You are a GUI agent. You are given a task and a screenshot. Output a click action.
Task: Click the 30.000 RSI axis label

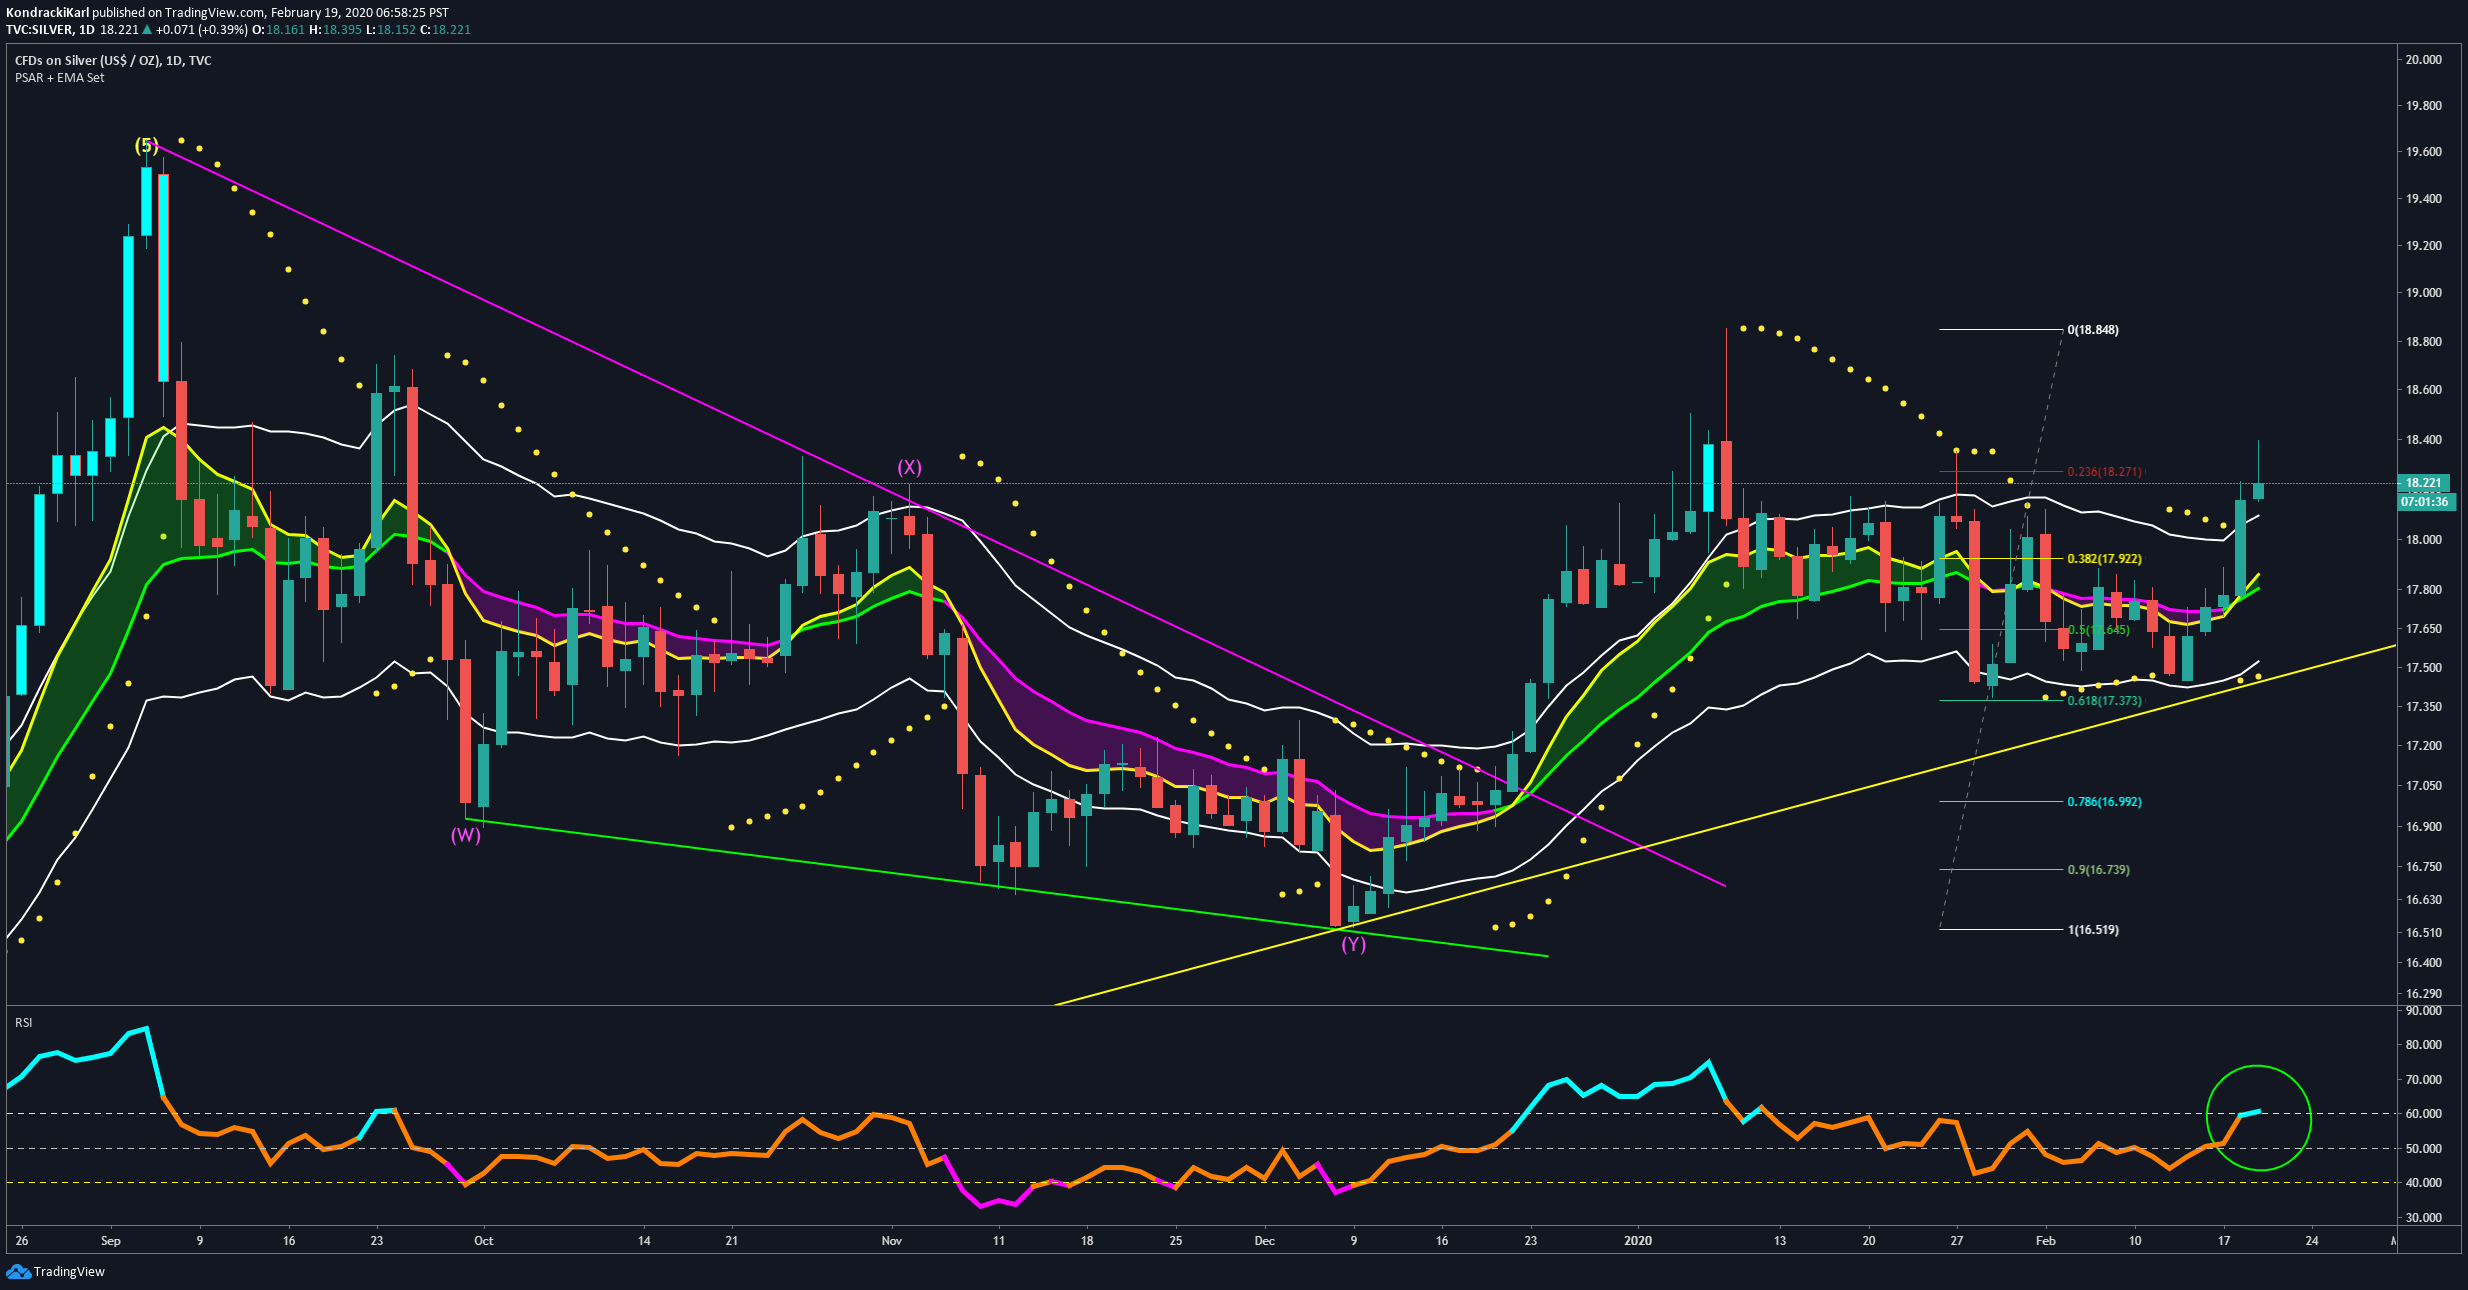(x=2424, y=1218)
